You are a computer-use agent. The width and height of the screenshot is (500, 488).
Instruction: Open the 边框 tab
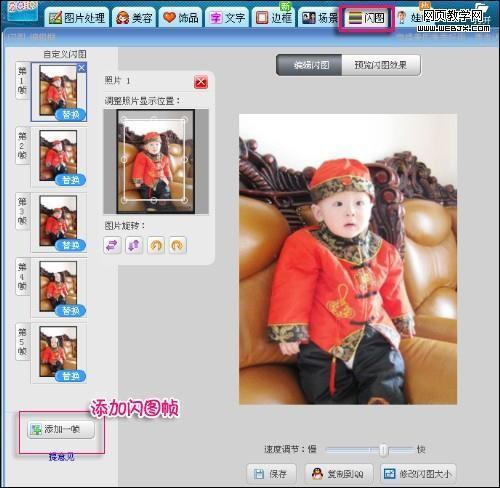point(274,18)
